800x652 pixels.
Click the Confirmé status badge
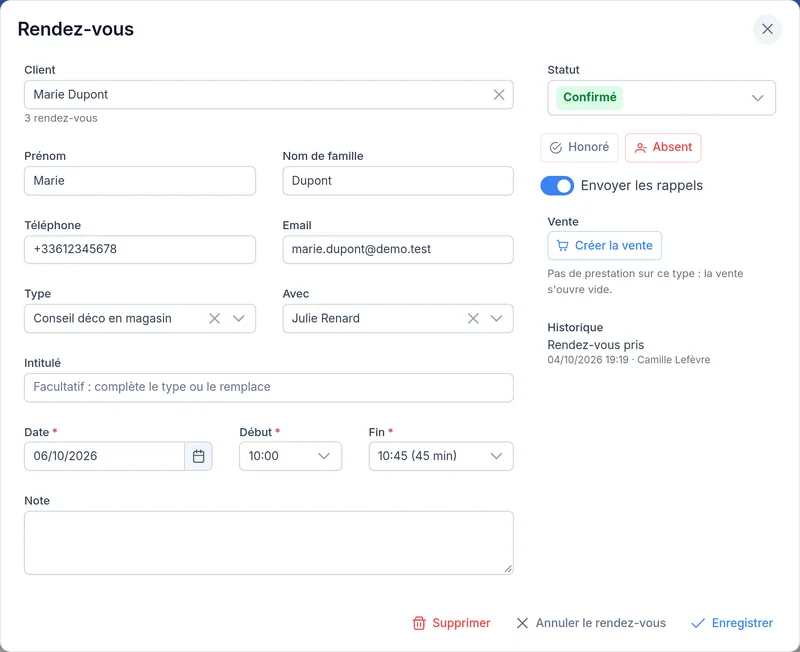[589, 97]
